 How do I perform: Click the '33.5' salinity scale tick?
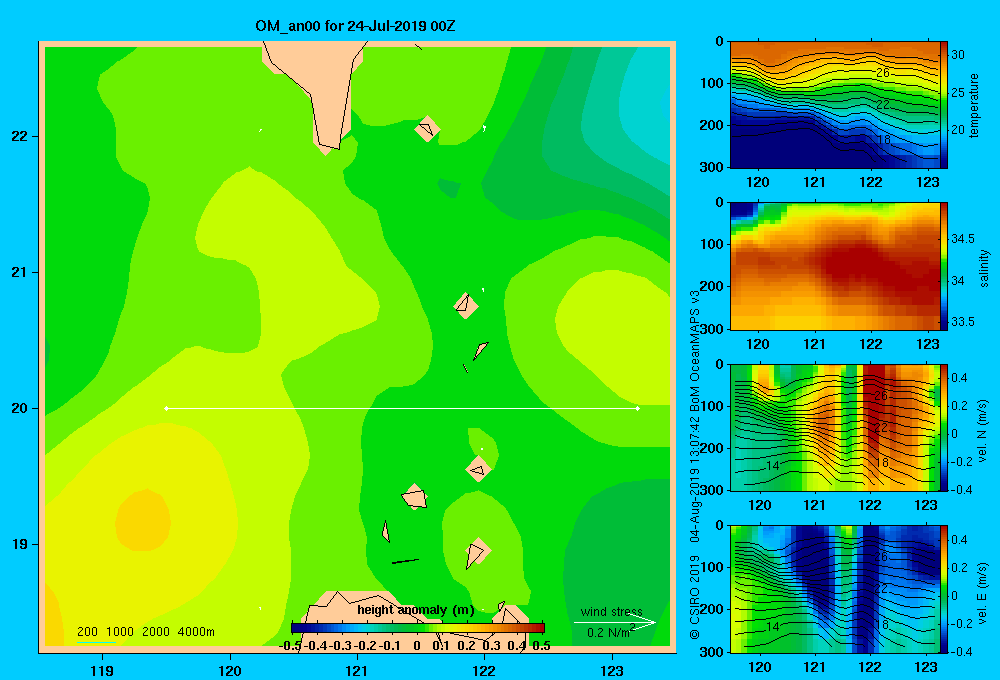(x=962, y=322)
